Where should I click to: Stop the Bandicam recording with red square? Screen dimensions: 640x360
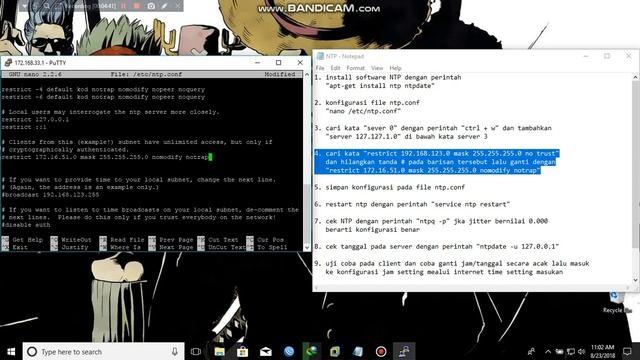click(137, 6)
